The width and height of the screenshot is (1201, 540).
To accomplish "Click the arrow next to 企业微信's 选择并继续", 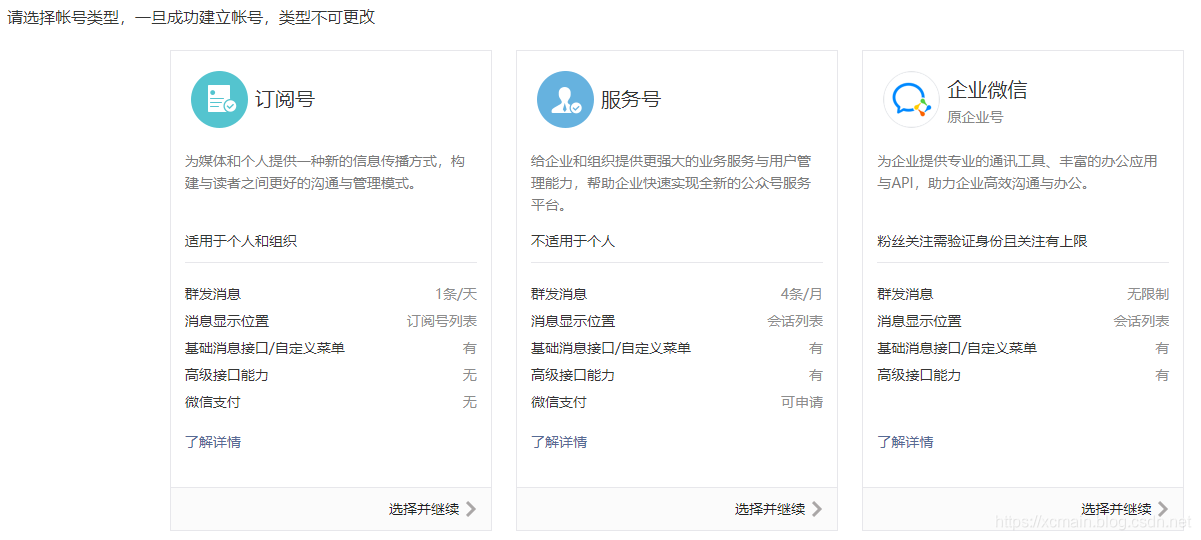I will click(x=1163, y=509).
